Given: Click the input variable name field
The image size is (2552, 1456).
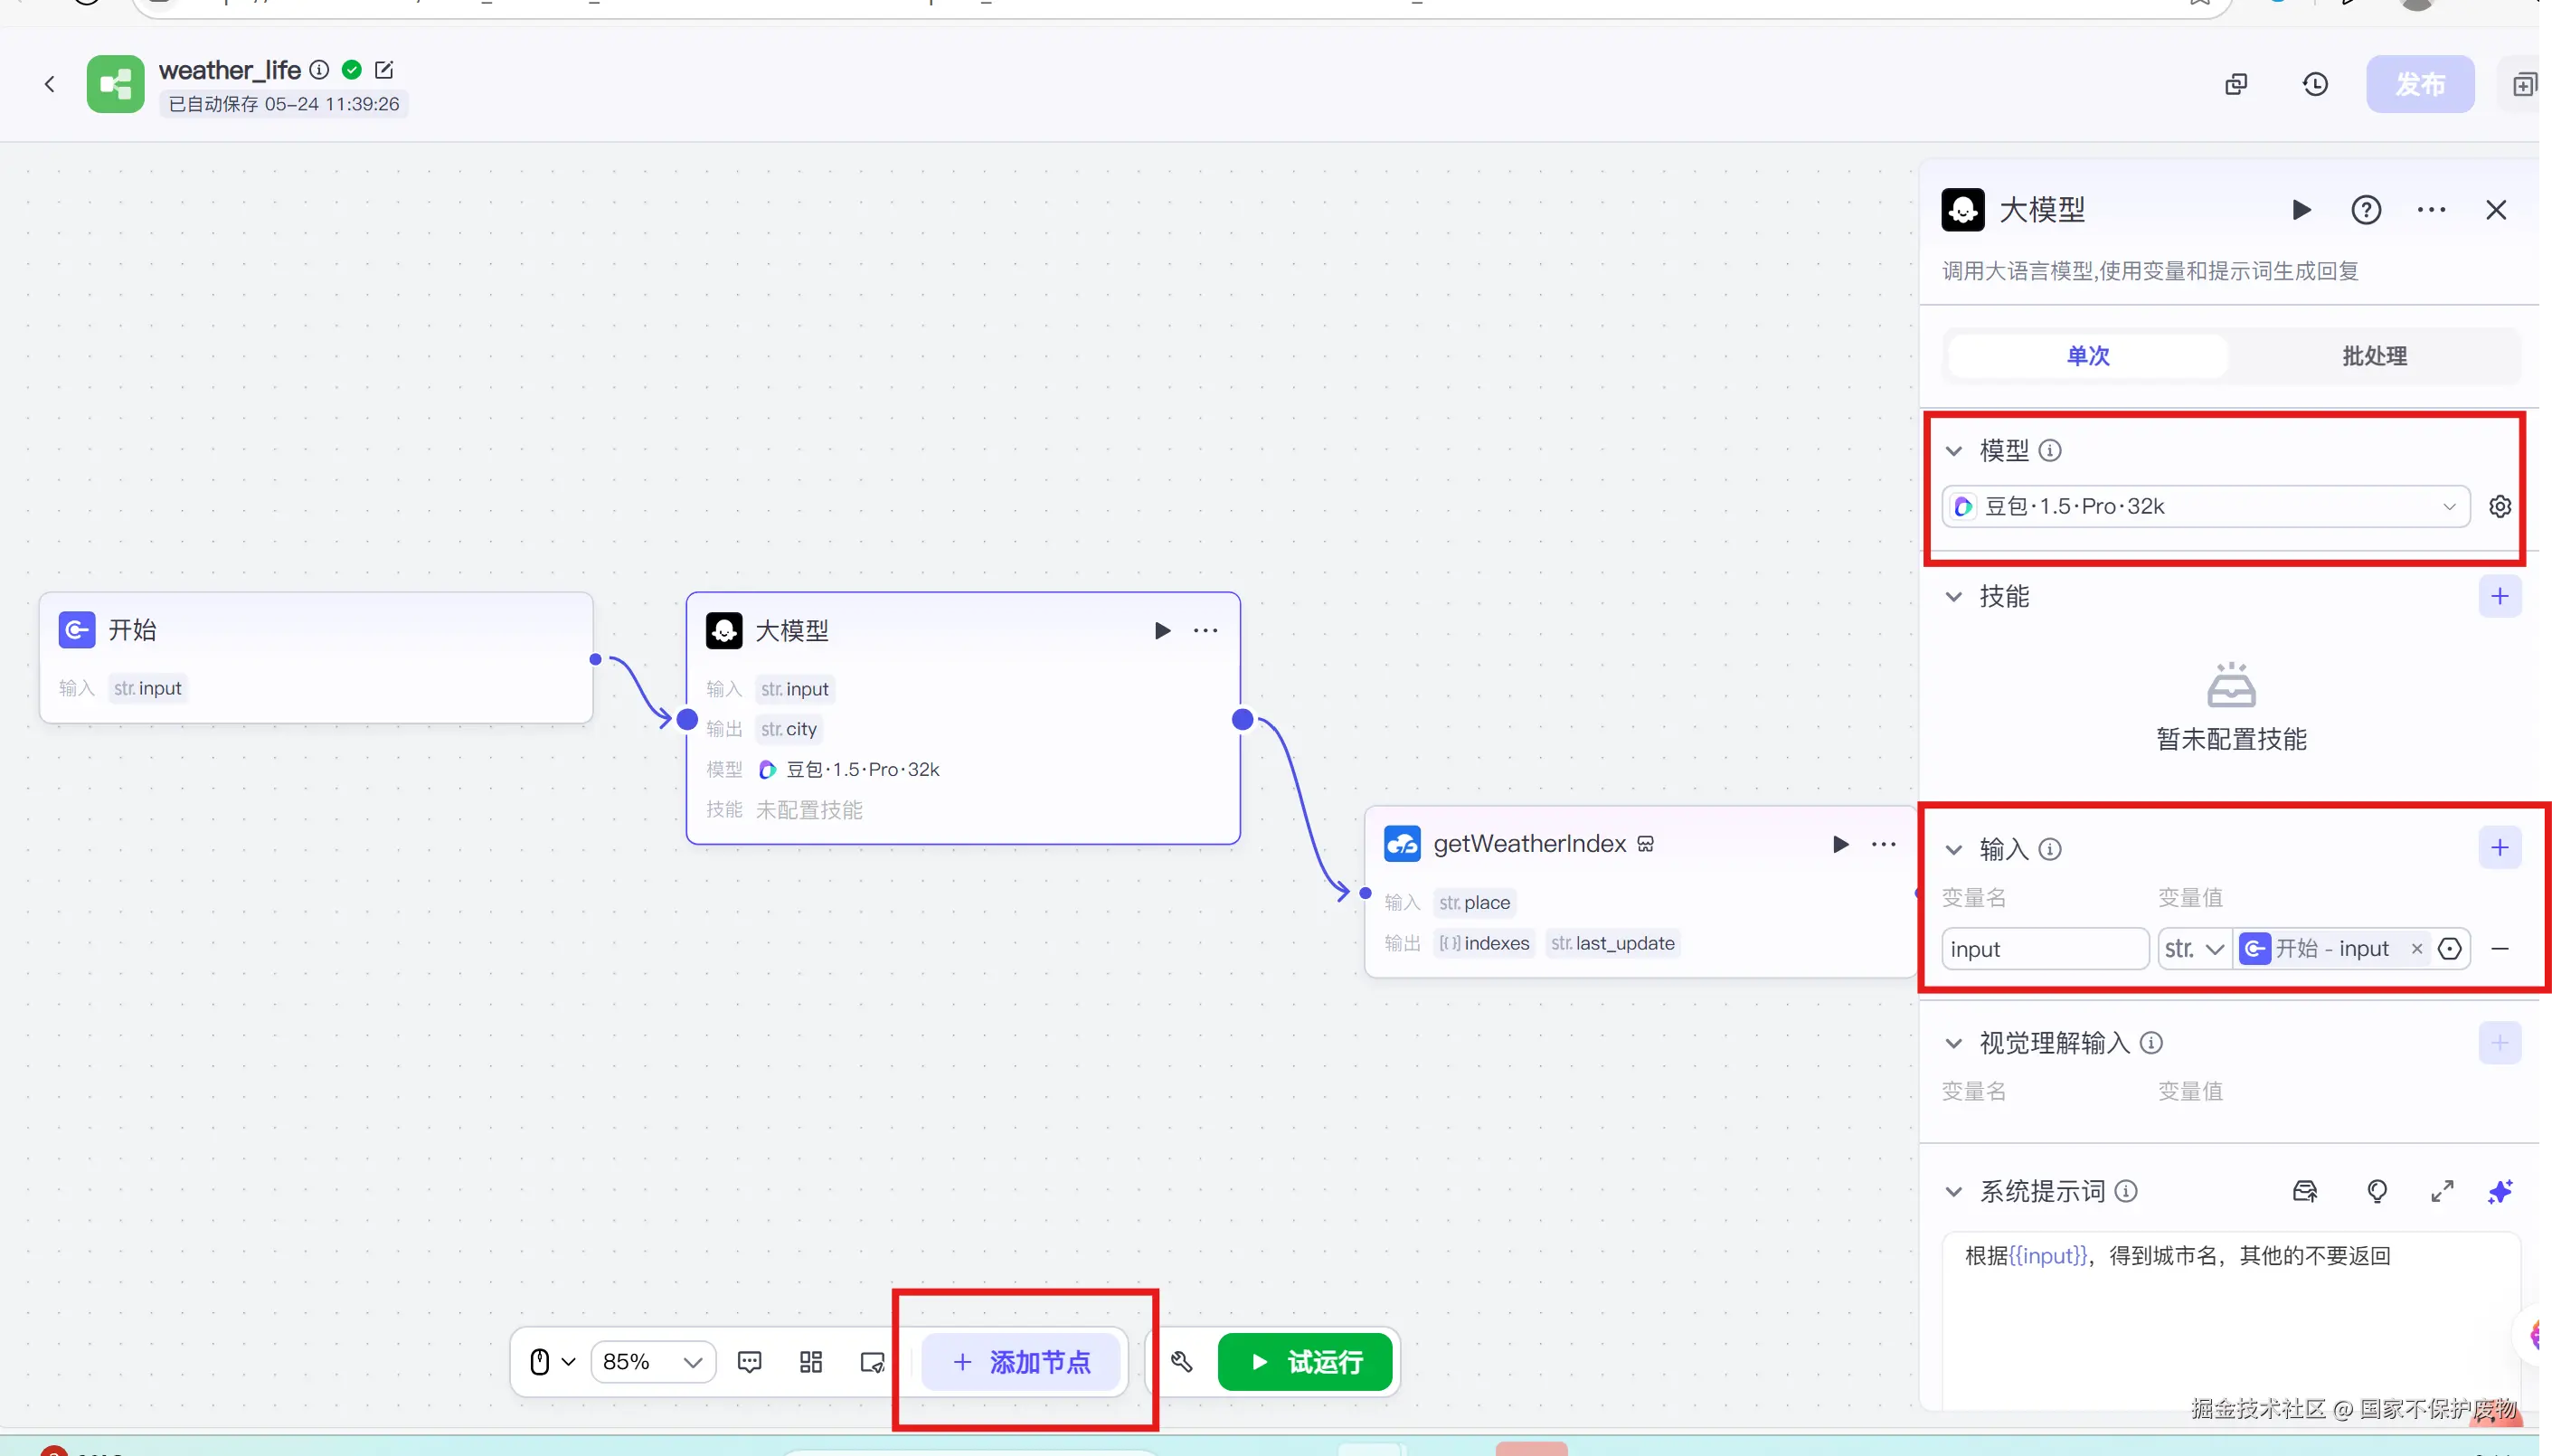Looking at the screenshot, I should point(2043,949).
